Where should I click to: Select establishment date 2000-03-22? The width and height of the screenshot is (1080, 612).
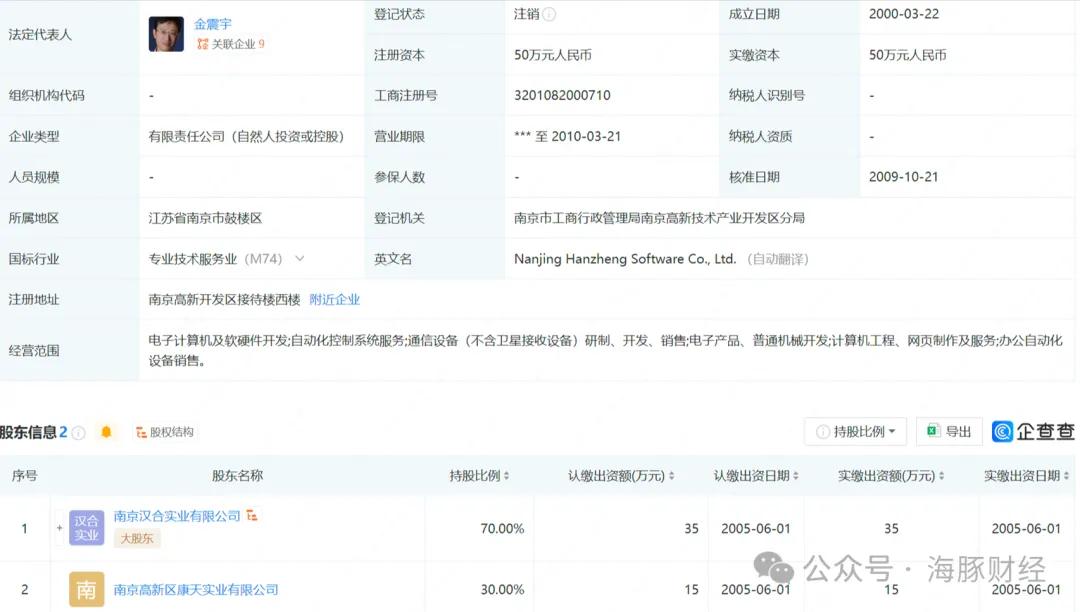click(904, 14)
